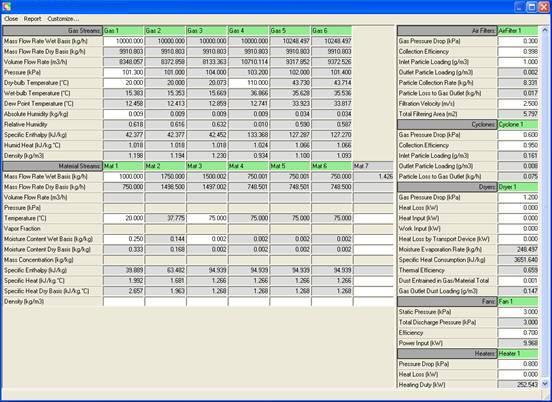
Task: Open the Customize... menu
Action: (x=63, y=19)
